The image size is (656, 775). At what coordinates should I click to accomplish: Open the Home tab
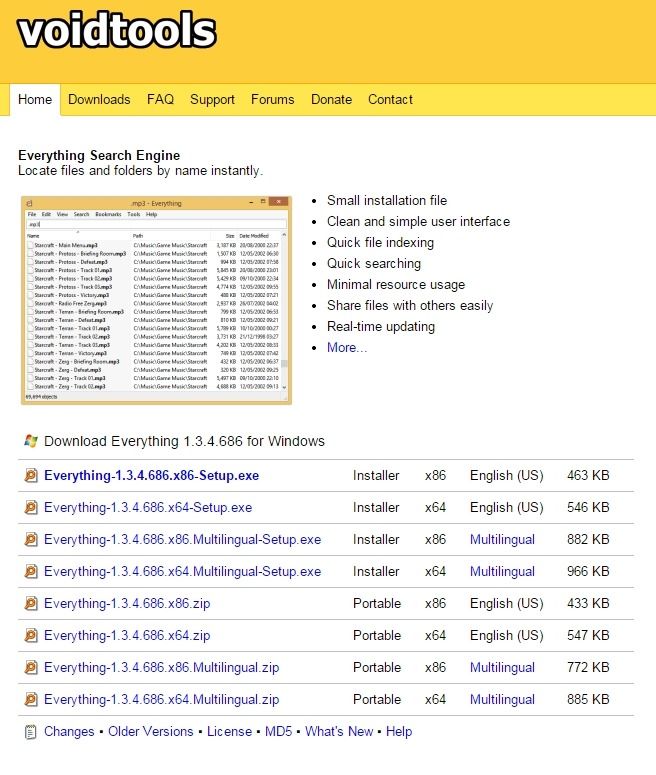coord(35,99)
